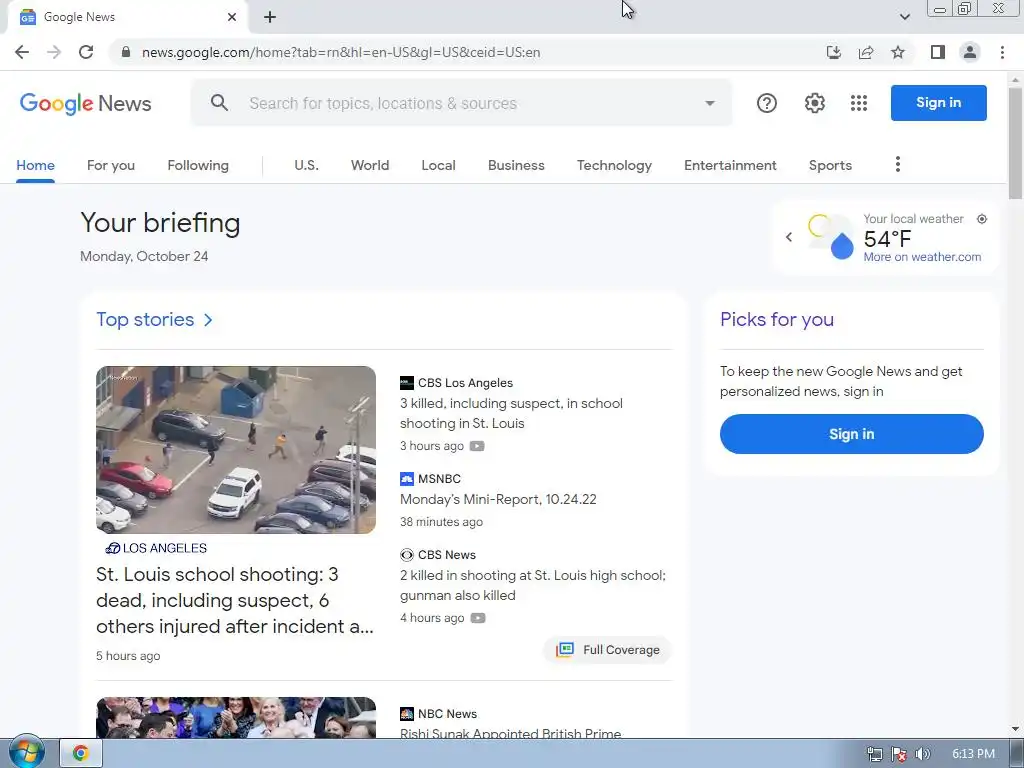1024x768 pixels.
Task: Click the 6:13 PM taskbar clock
Action: click(973, 754)
